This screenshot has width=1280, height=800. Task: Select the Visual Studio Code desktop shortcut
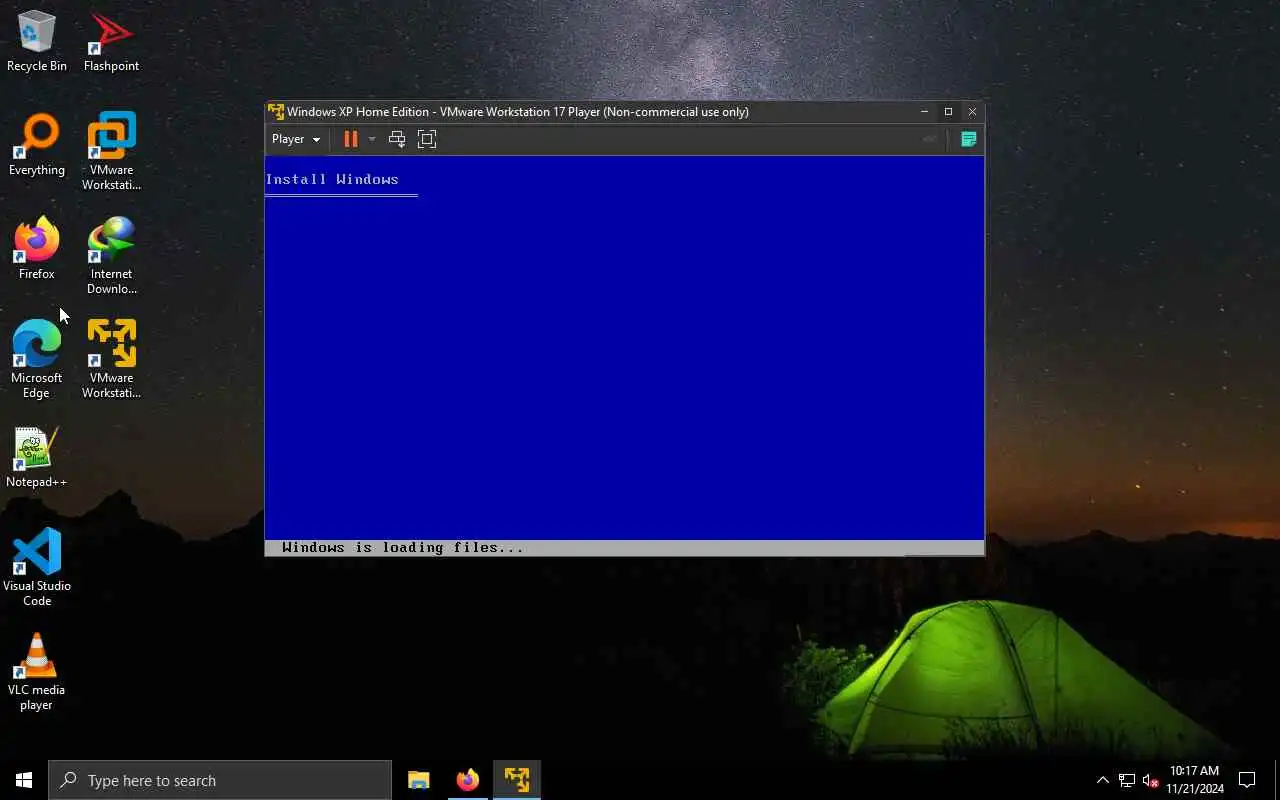tap(37, 567)
